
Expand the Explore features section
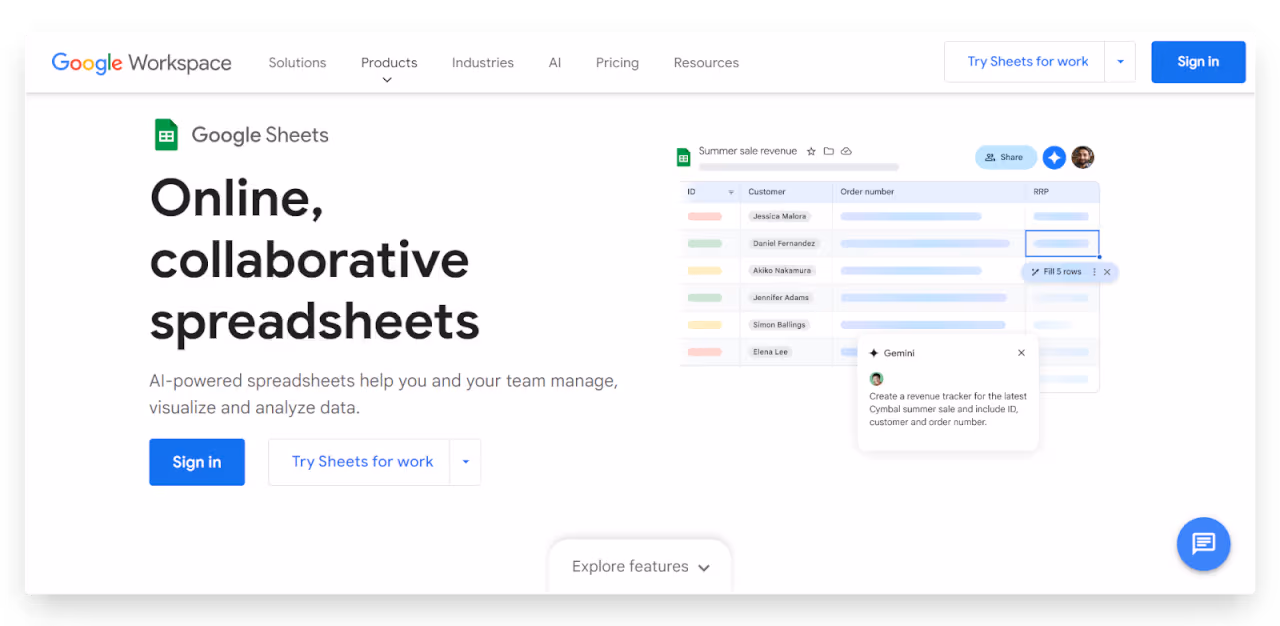point(640,567)
